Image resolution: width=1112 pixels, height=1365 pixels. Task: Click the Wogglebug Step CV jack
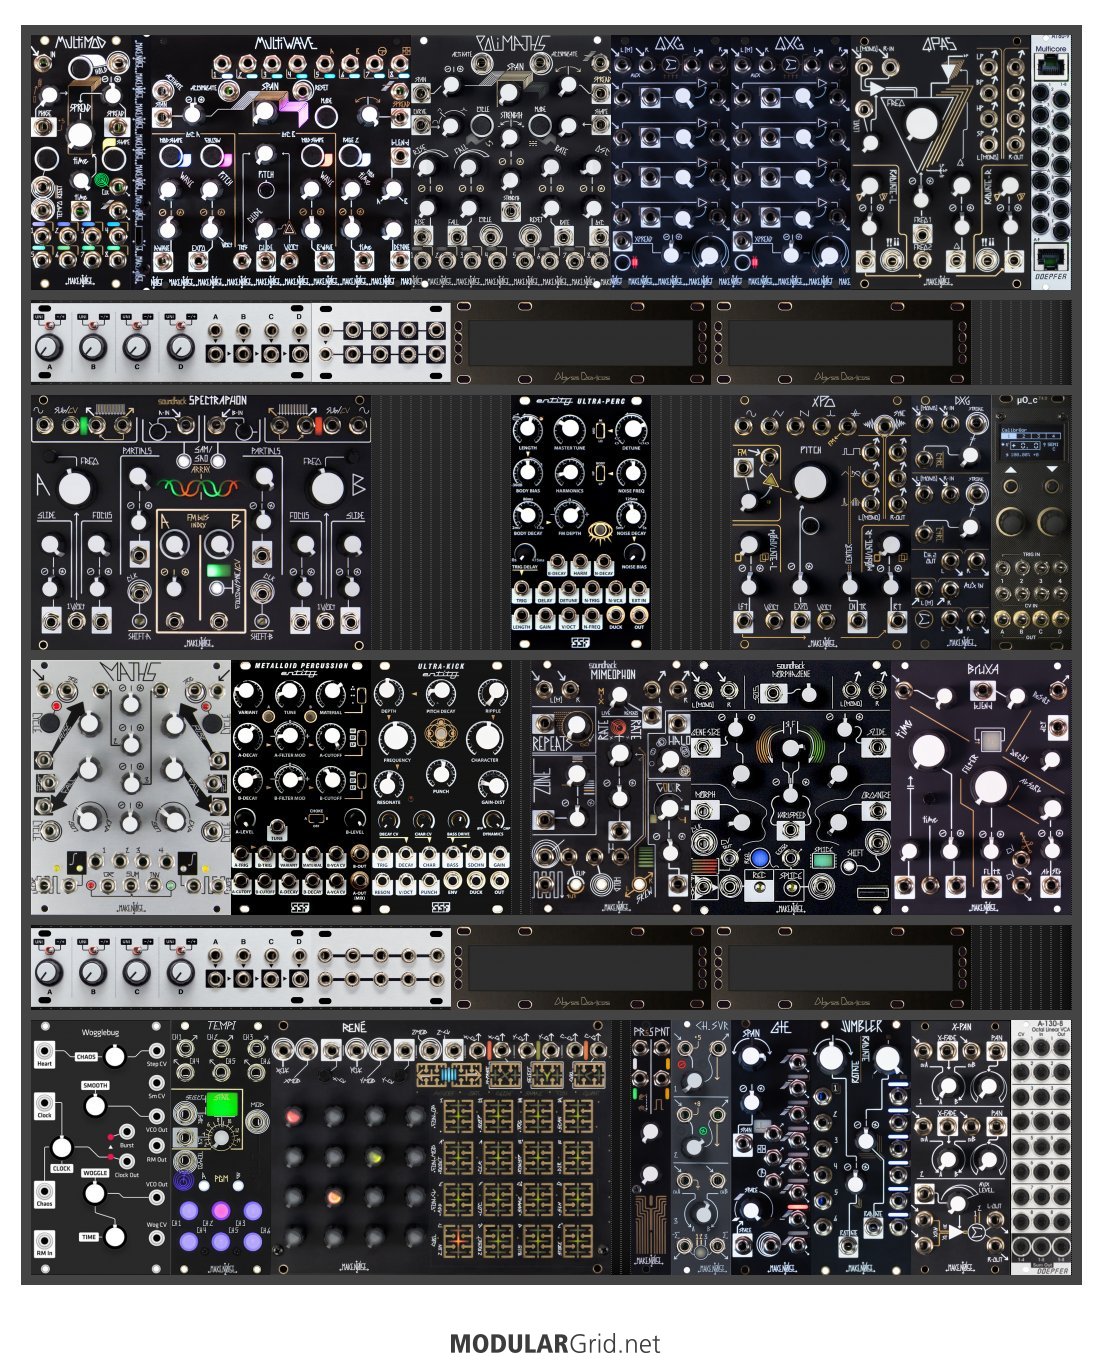156,1051
